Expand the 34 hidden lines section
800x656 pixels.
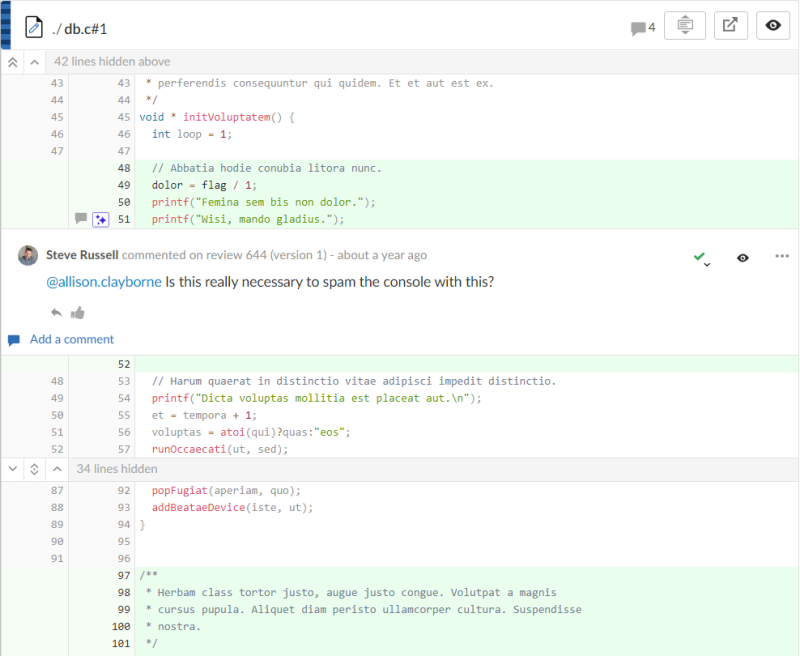pos(33,468)
